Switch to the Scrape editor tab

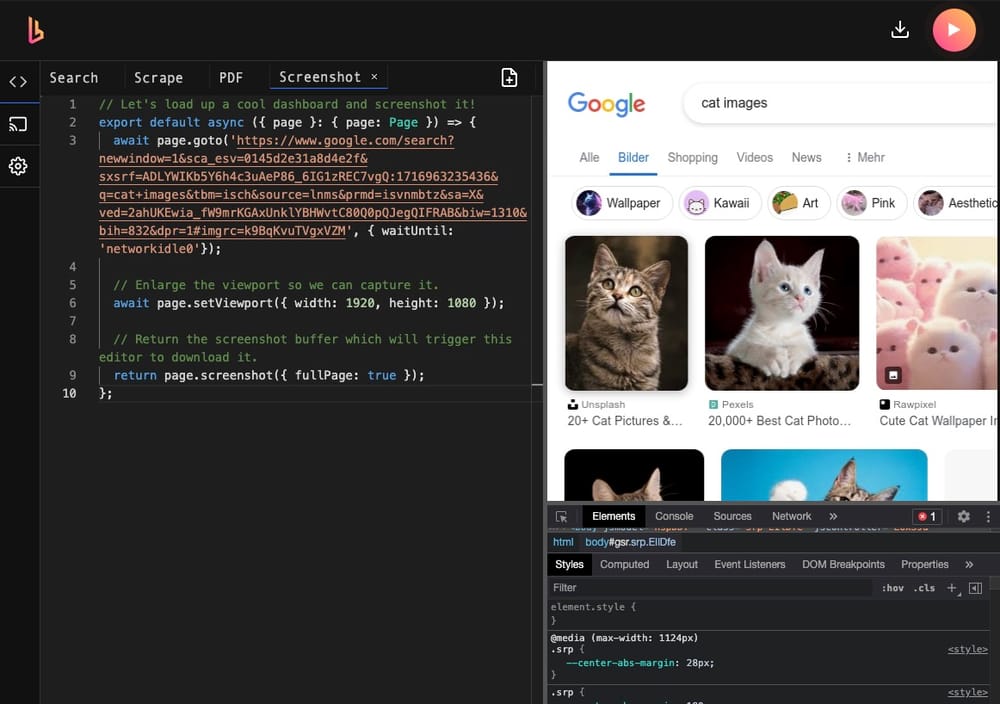coord(158,77)
